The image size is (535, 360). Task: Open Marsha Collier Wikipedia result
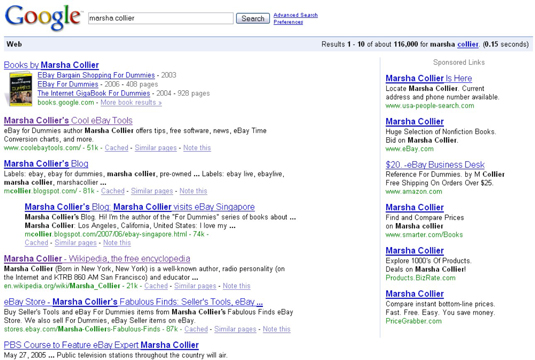tap(97, 258)
